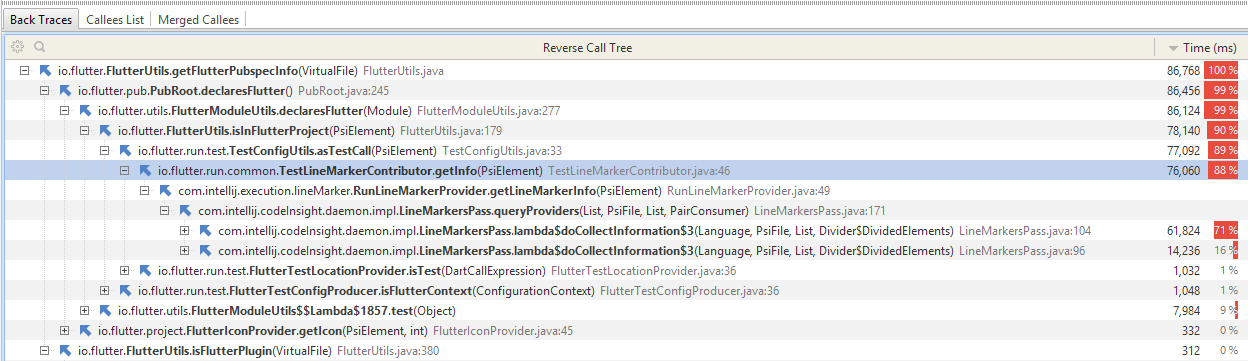Image resolution: width=1248 pixels, height=361 pixels.
Task: Click arrow icon on LineMarkersPass.java:96 row
Action: [x=205, y=251]
